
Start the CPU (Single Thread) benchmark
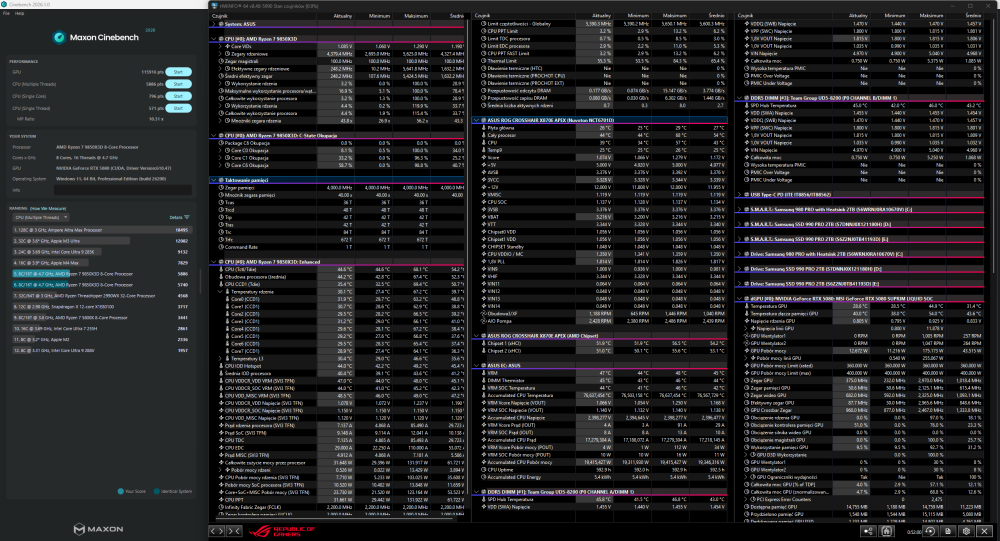[179, 108]
